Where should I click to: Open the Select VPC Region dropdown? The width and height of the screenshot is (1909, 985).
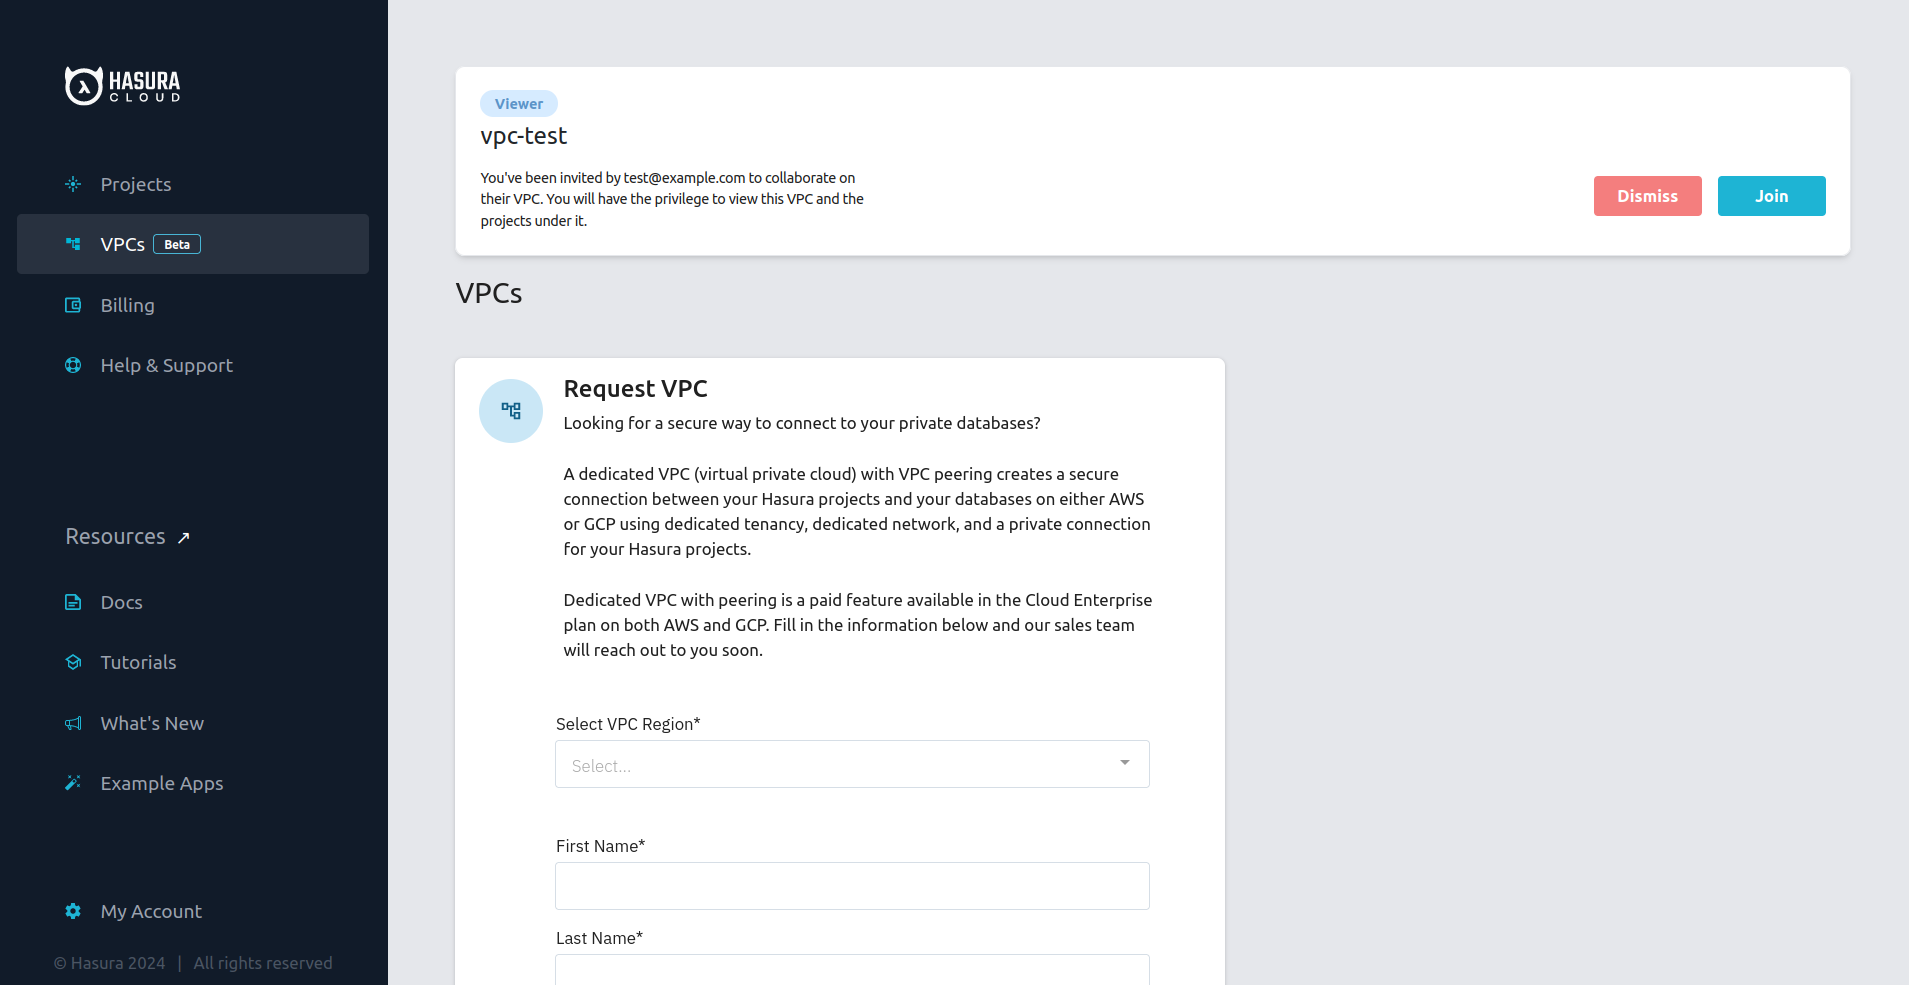pyautogui.click(x=851, y=763)
